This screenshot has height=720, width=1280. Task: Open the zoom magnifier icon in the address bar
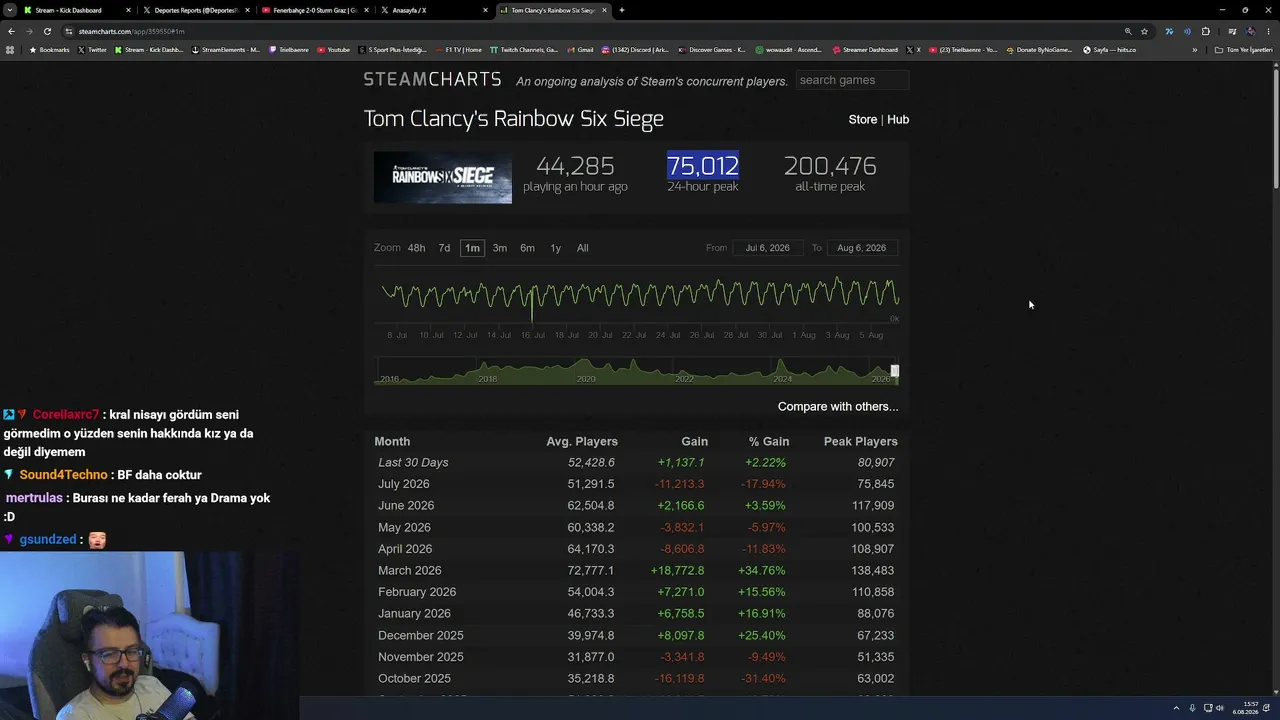(1128, 31)
